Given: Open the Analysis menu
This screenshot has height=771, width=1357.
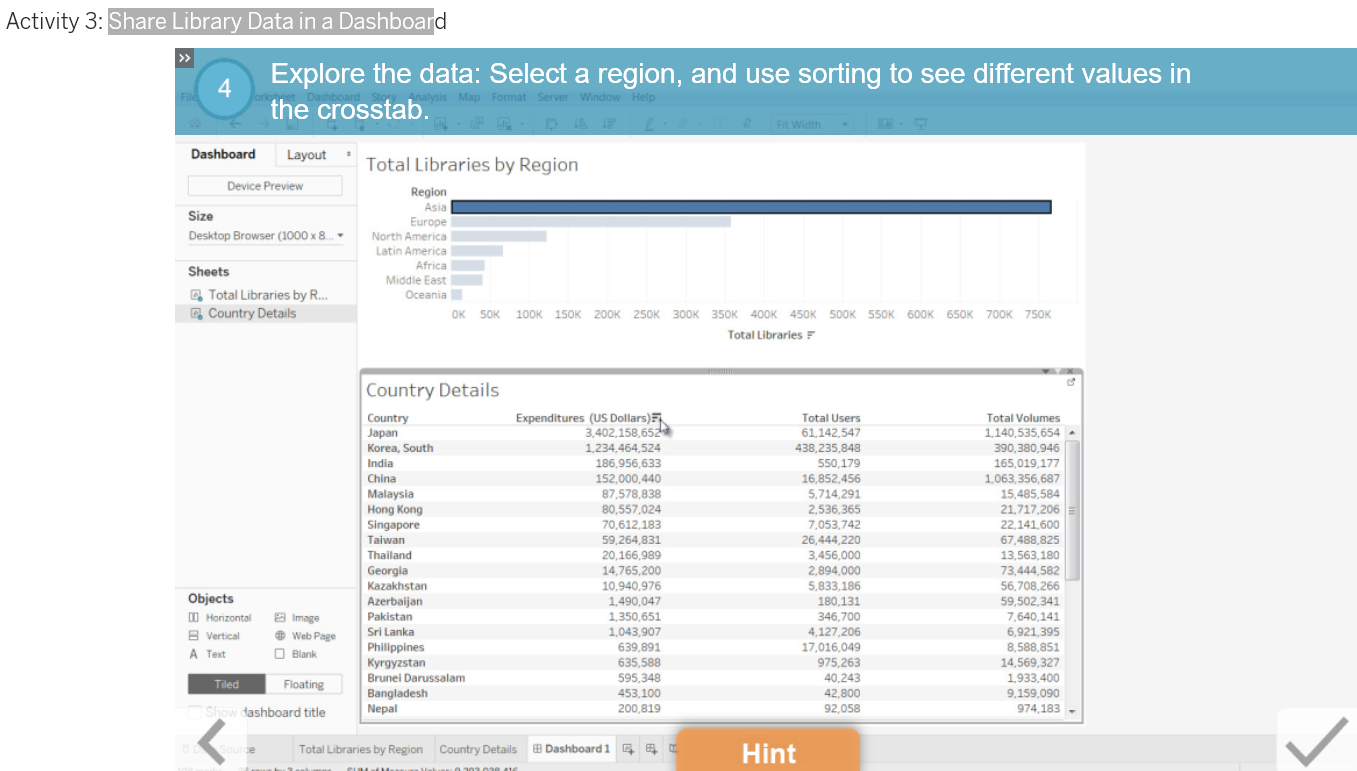Looking at the screenshot, I should click(x=428, y=97).
